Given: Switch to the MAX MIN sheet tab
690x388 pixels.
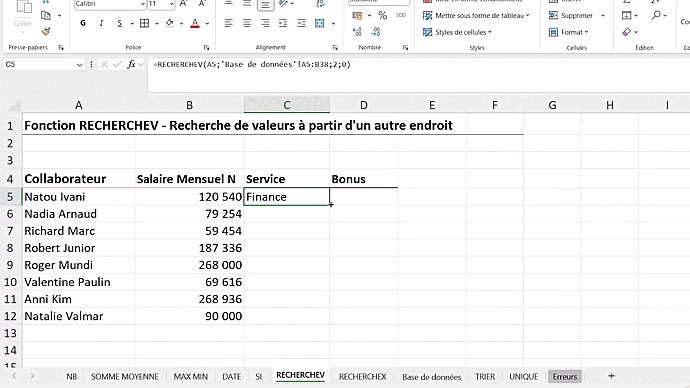Looking at the screenshot, I should 191,377.
